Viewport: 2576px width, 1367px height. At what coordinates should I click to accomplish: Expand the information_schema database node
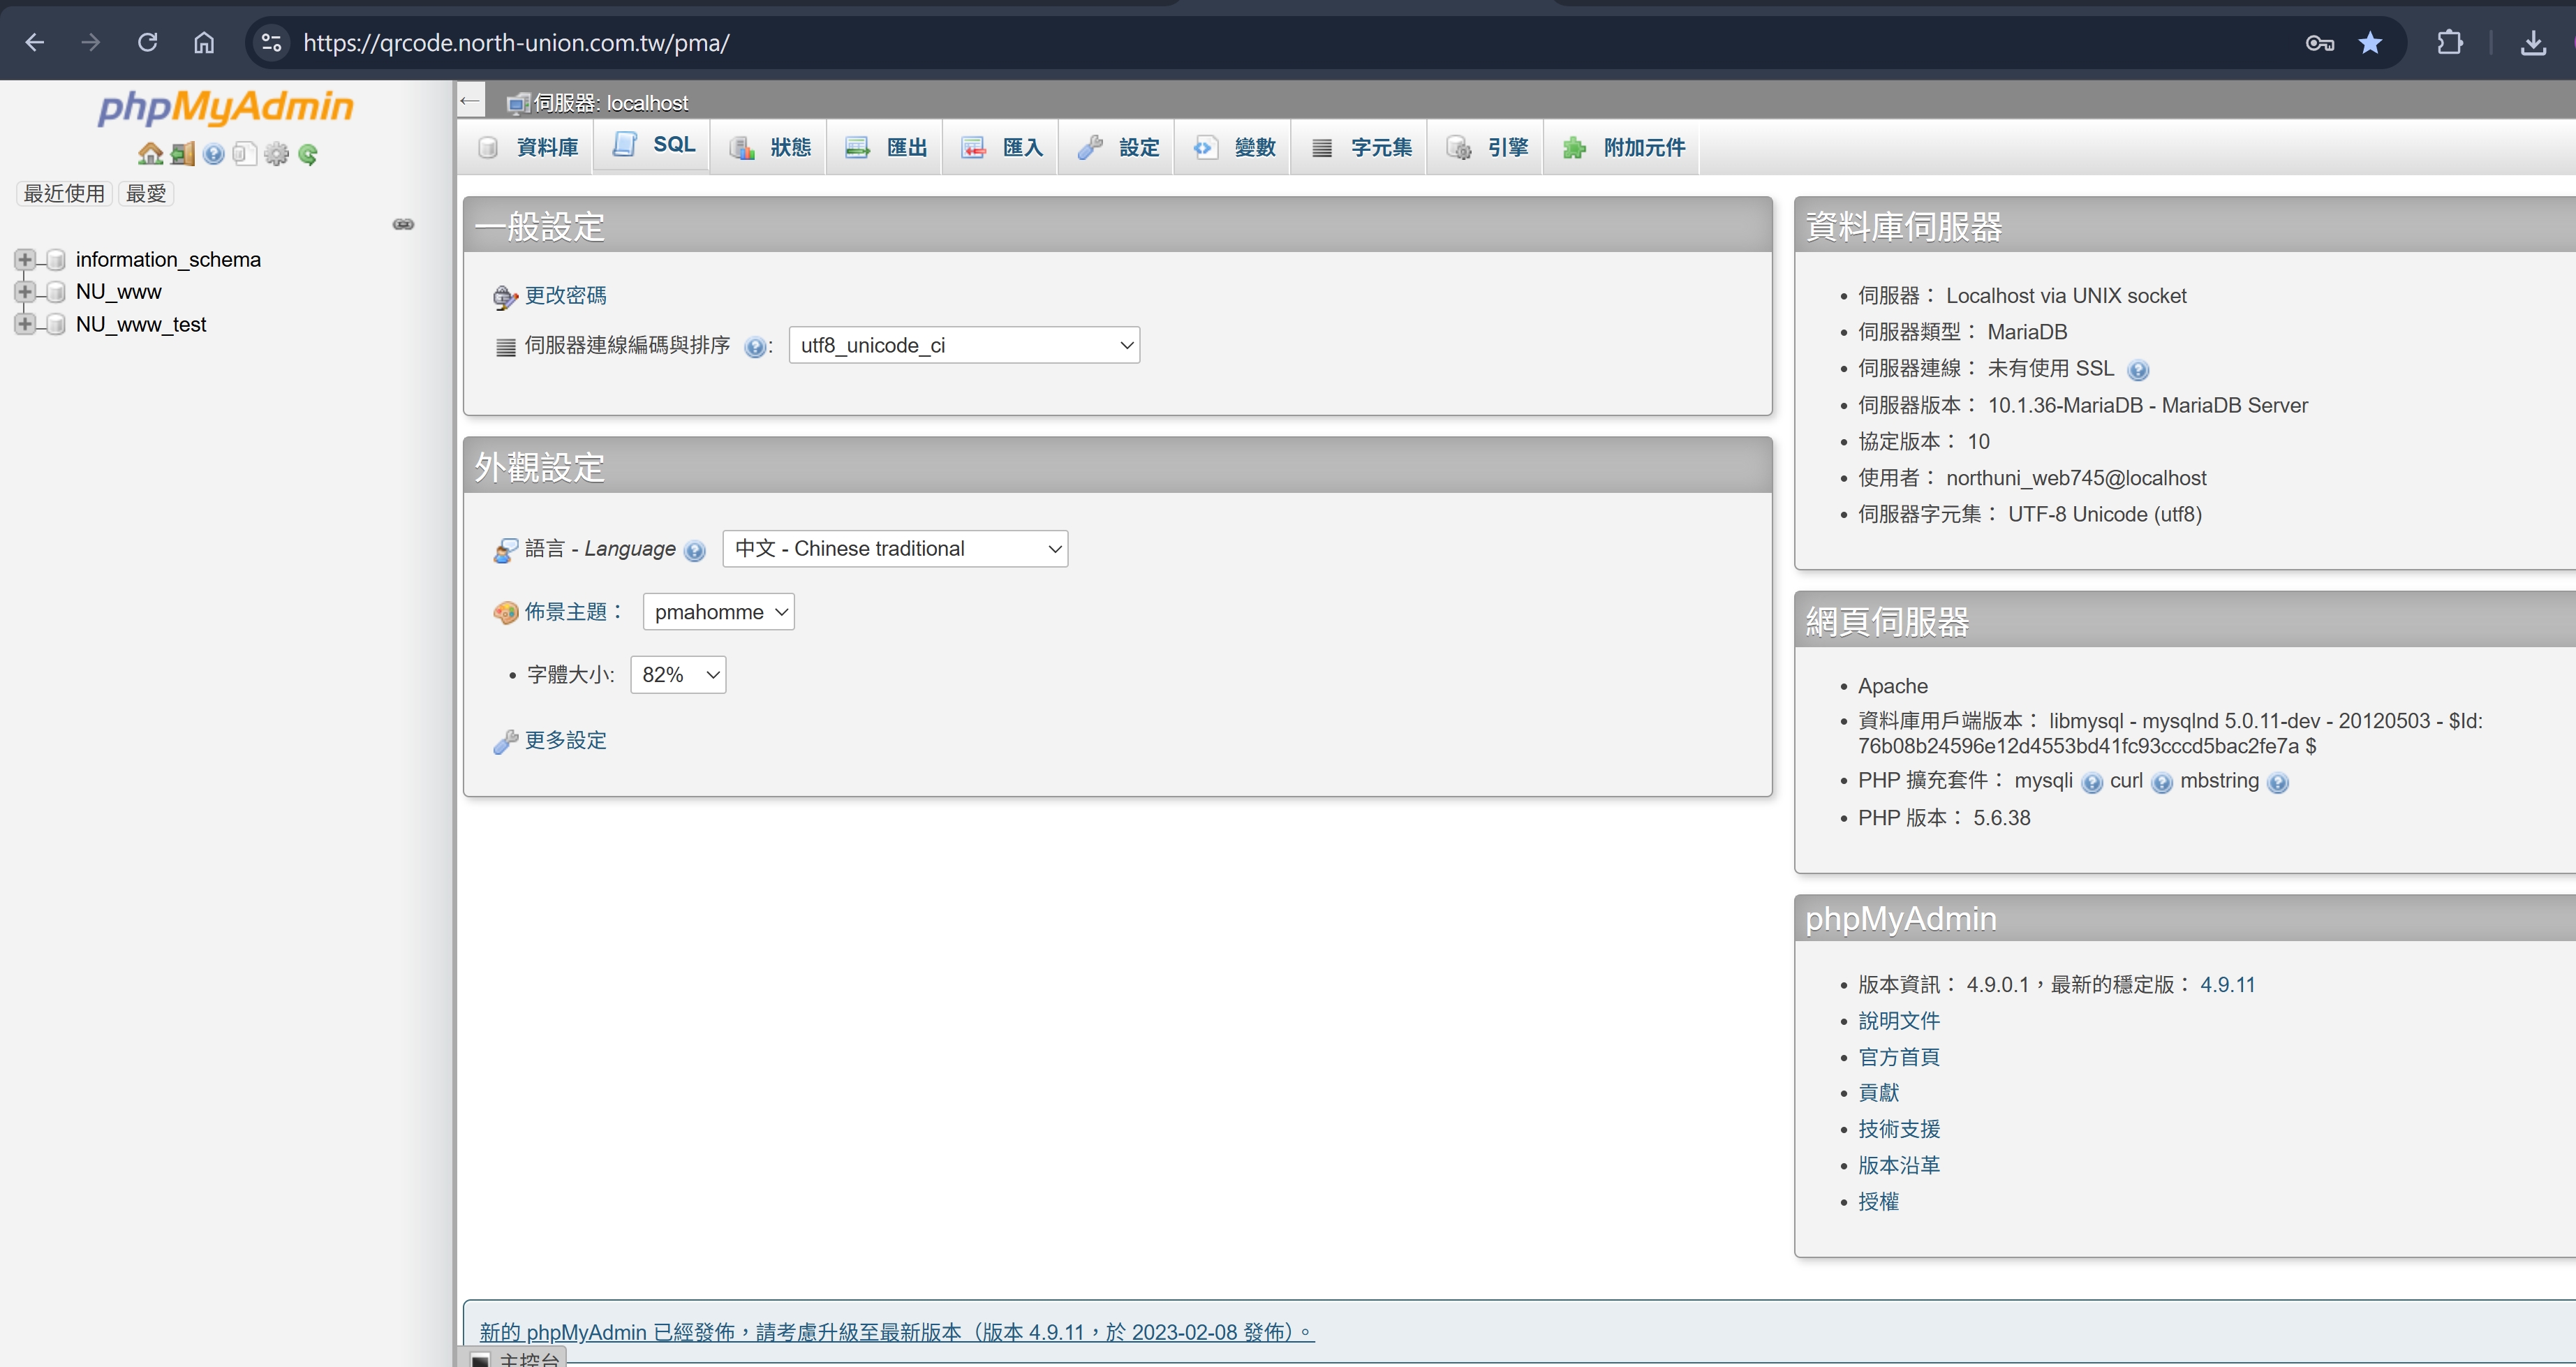click(25, 260)
